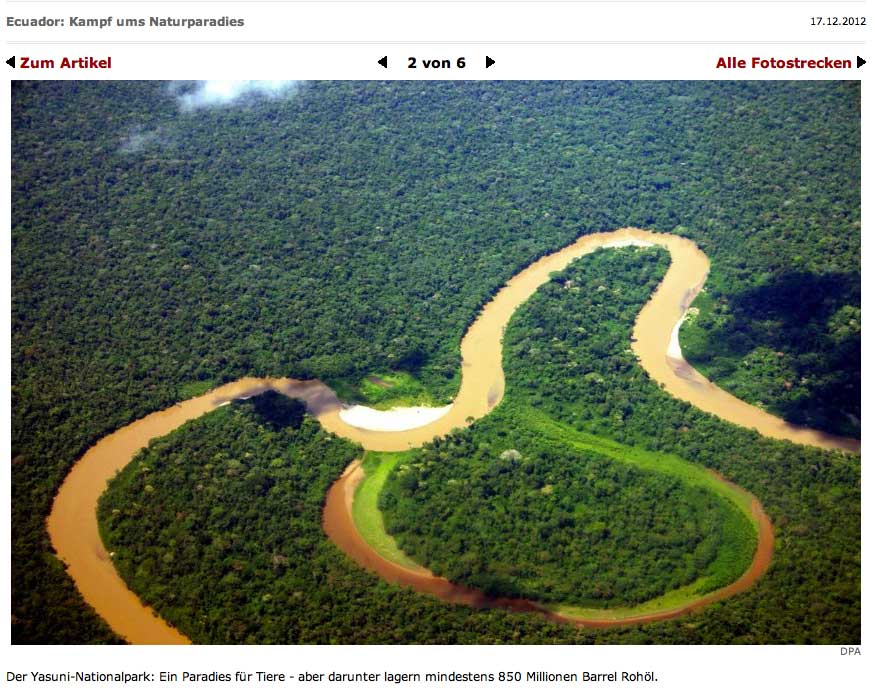Click the black arrow right of Alle Fotostrecken

tap(861, 62)
